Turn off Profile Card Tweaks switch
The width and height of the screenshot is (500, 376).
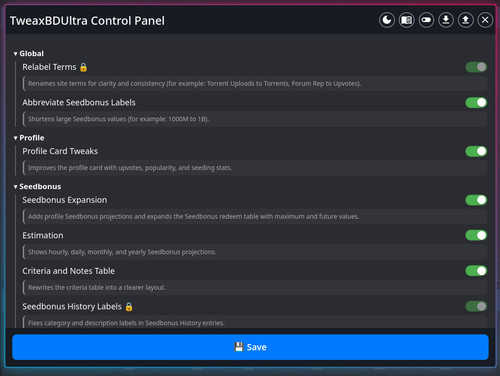[x=476, y=151]
